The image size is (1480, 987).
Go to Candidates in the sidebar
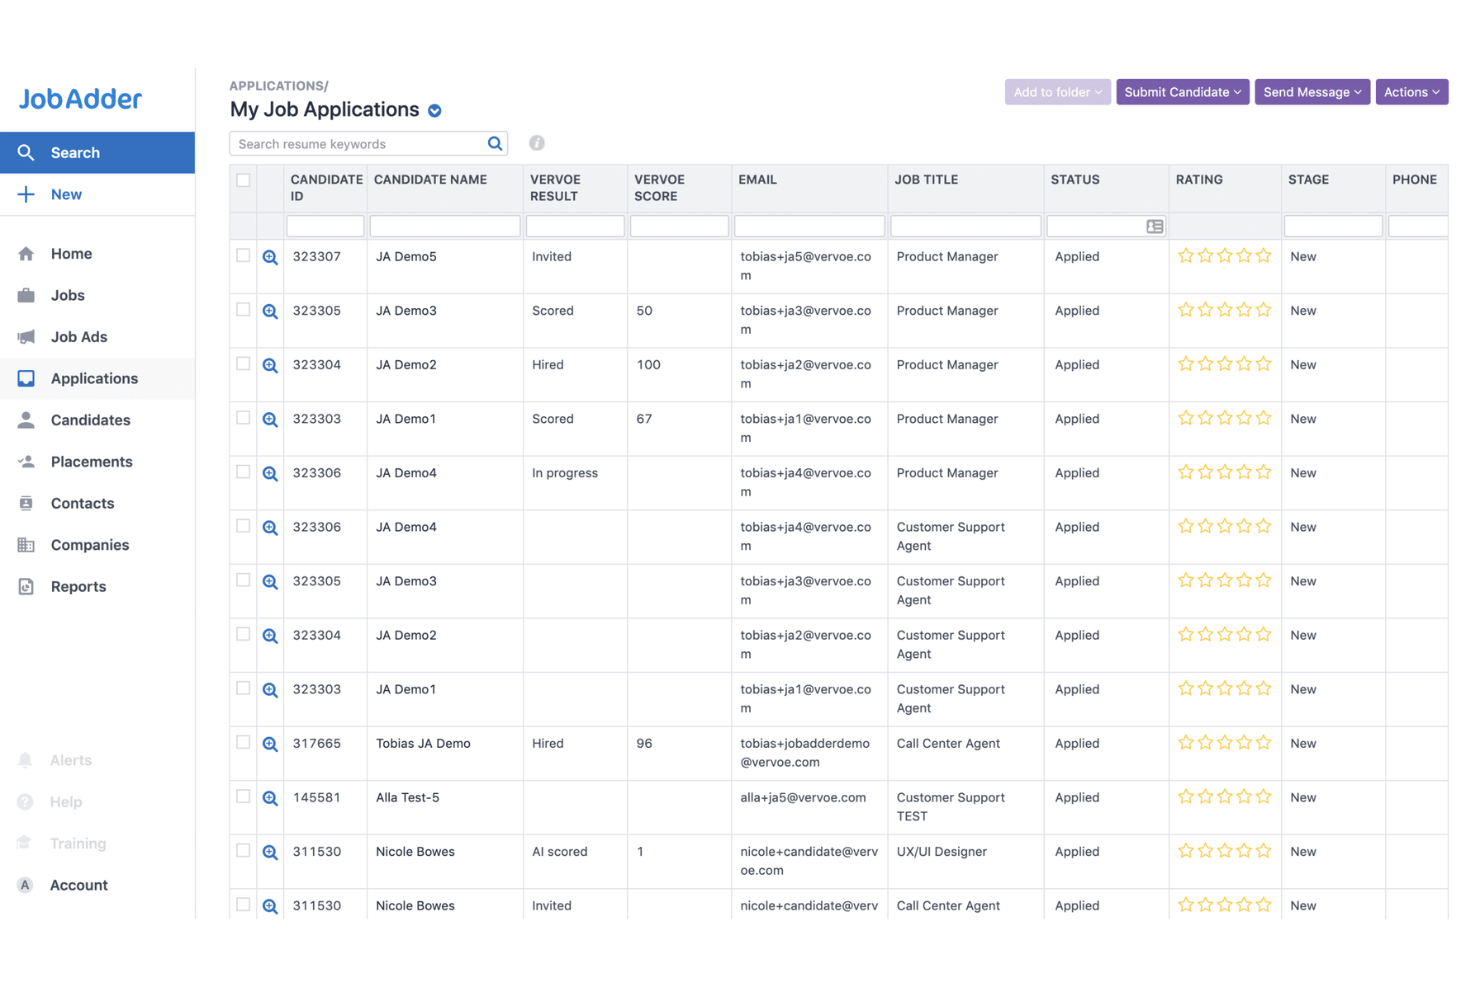coord(97,420)
